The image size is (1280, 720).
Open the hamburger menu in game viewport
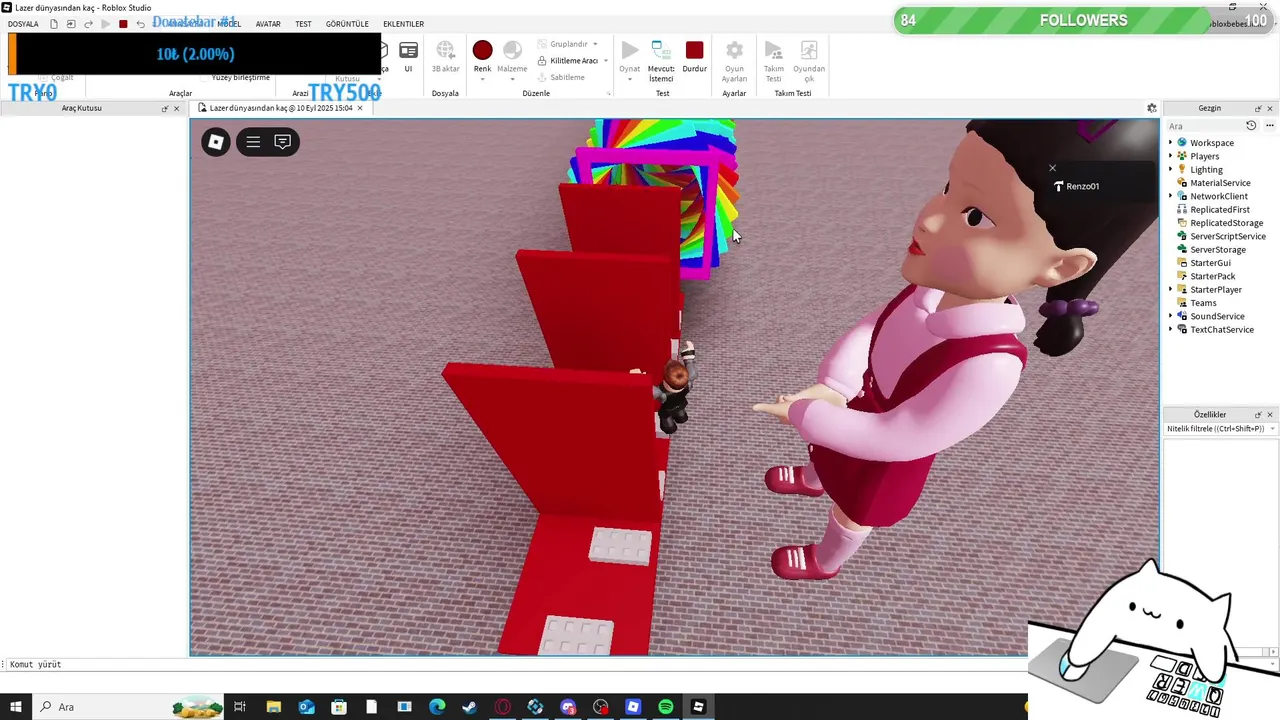coord(253,142)
